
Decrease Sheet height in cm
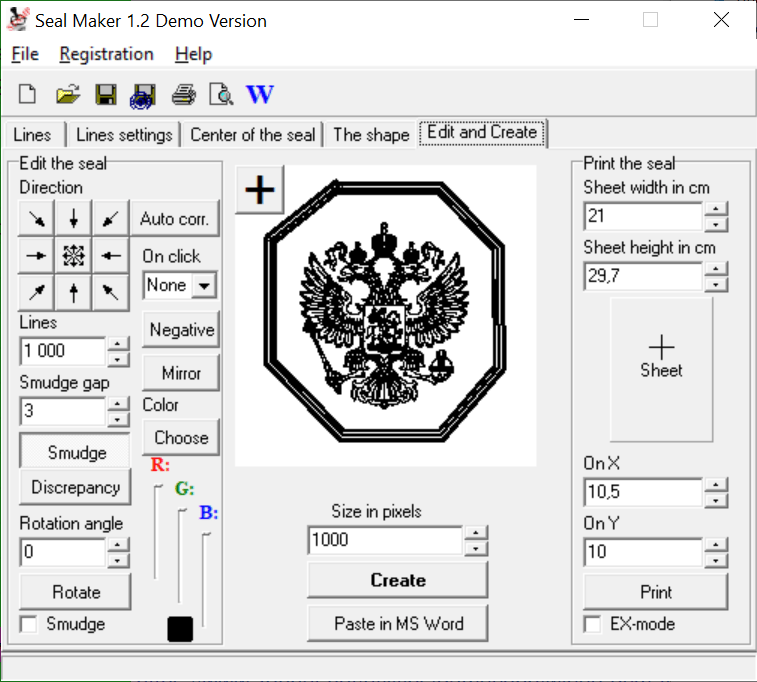[716, 284]
